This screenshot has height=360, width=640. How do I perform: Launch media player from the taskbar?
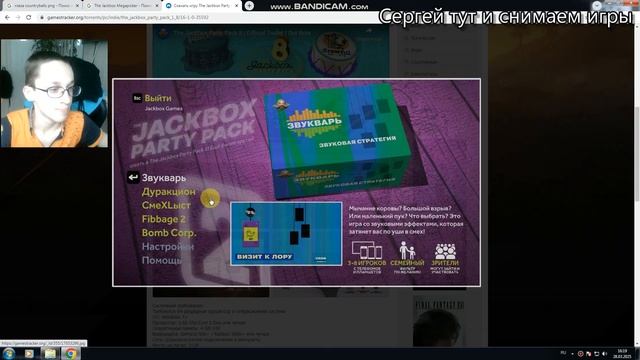pyautogui.click(x=29, y=353)
